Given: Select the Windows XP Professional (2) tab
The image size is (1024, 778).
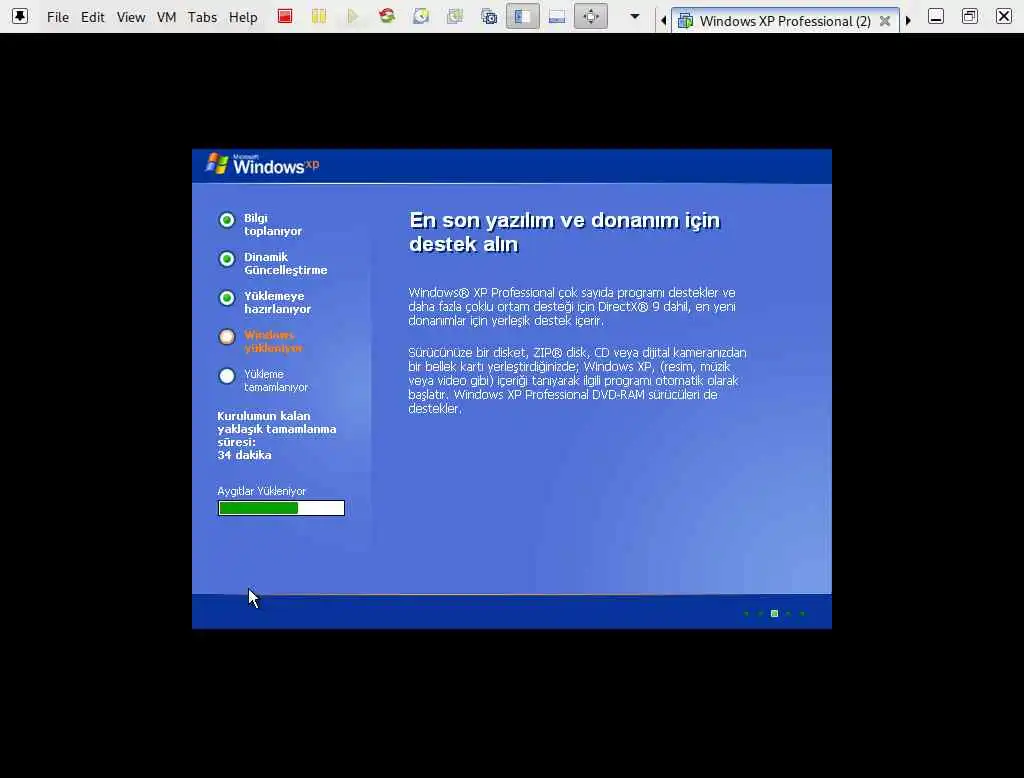Looking at the screenshot, I should coord(785,21).
